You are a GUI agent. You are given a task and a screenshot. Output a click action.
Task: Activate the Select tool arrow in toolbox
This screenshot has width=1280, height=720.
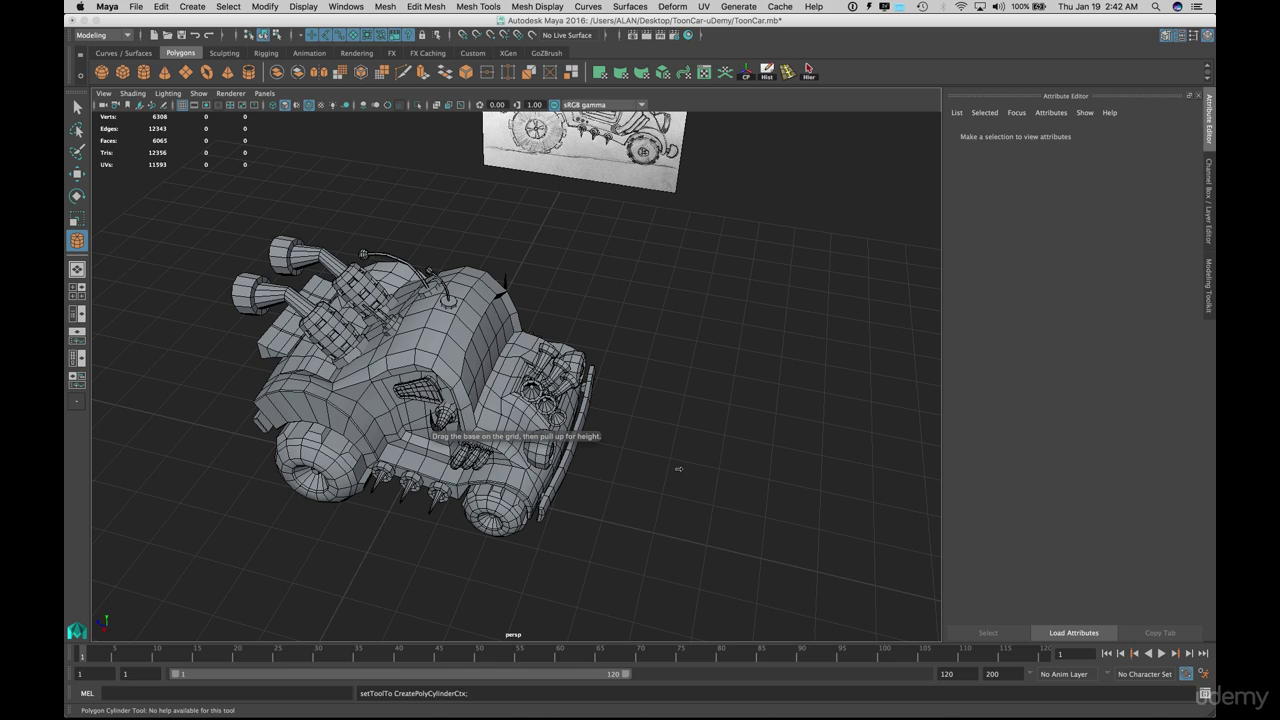click(77, 108)
